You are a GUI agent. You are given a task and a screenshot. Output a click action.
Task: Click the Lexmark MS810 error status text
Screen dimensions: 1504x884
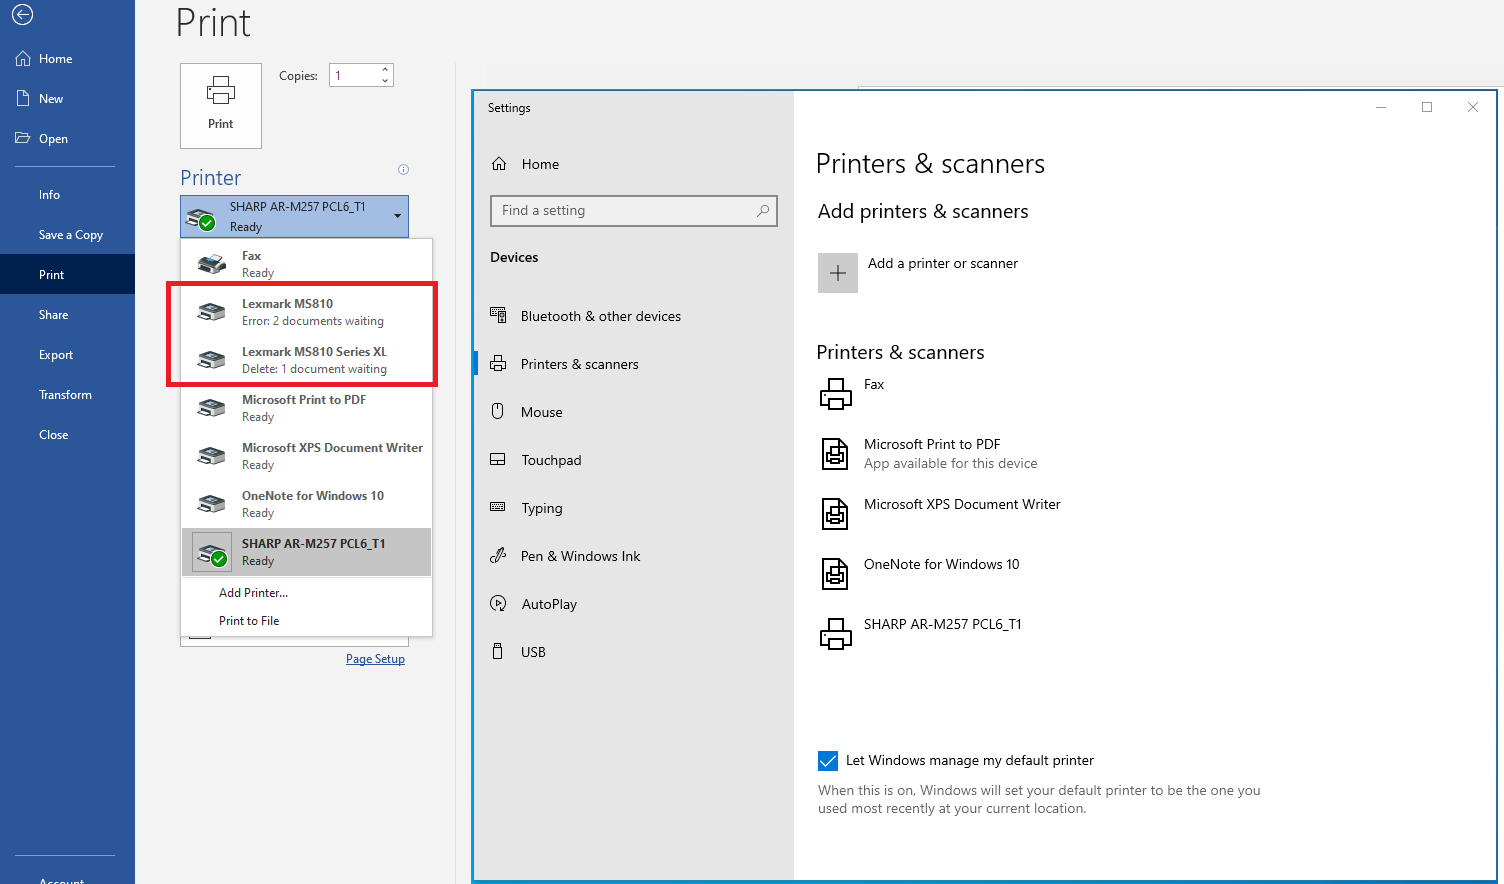tap(313, 321)
